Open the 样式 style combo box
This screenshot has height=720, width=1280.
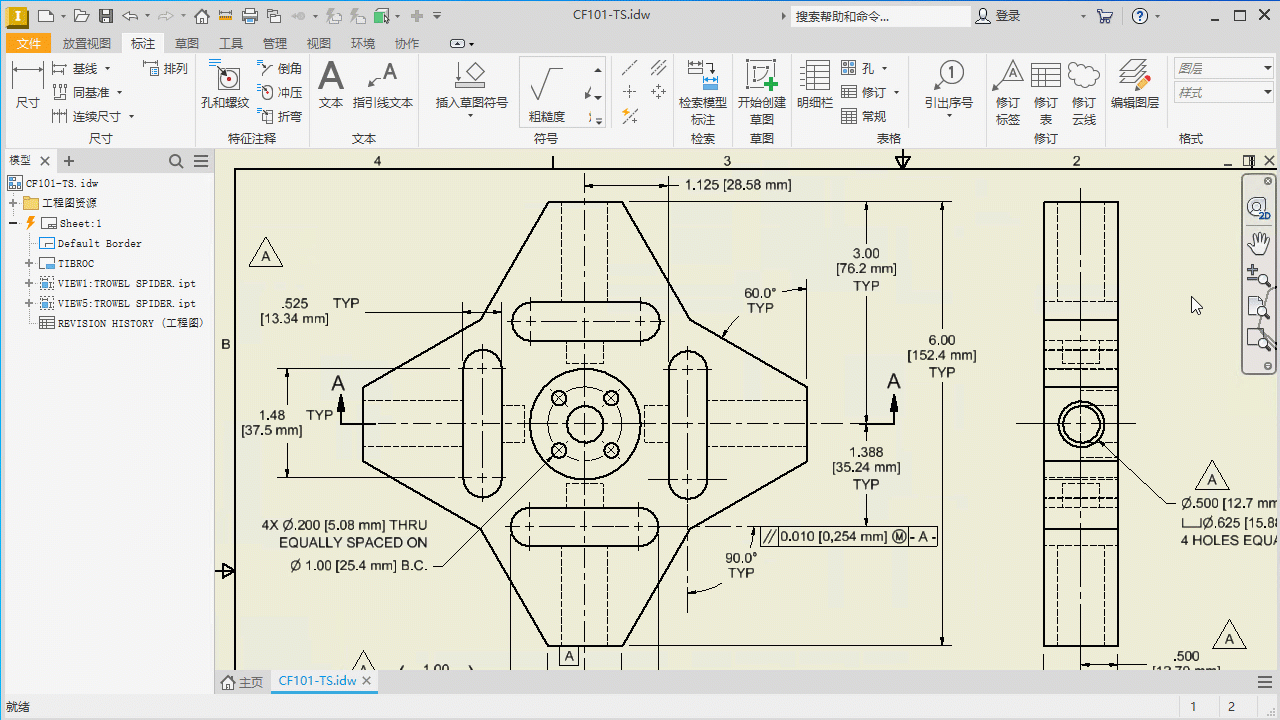1224,93
